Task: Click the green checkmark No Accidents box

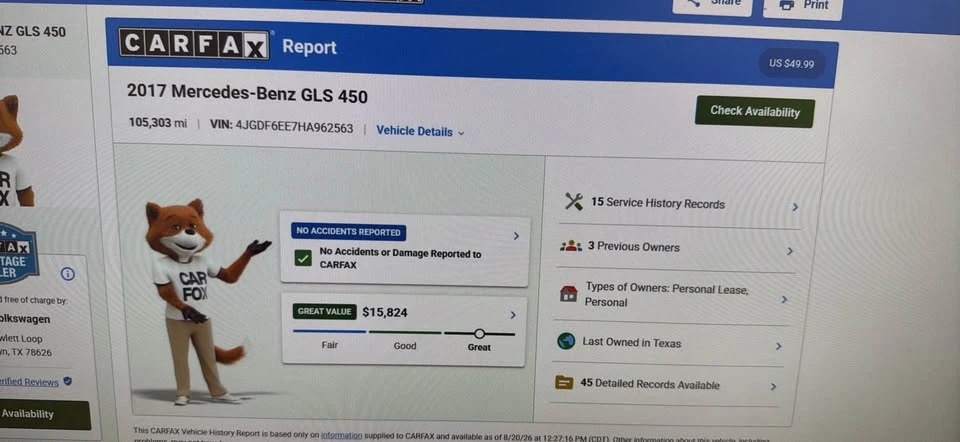Action: click(x=302, y=258)
